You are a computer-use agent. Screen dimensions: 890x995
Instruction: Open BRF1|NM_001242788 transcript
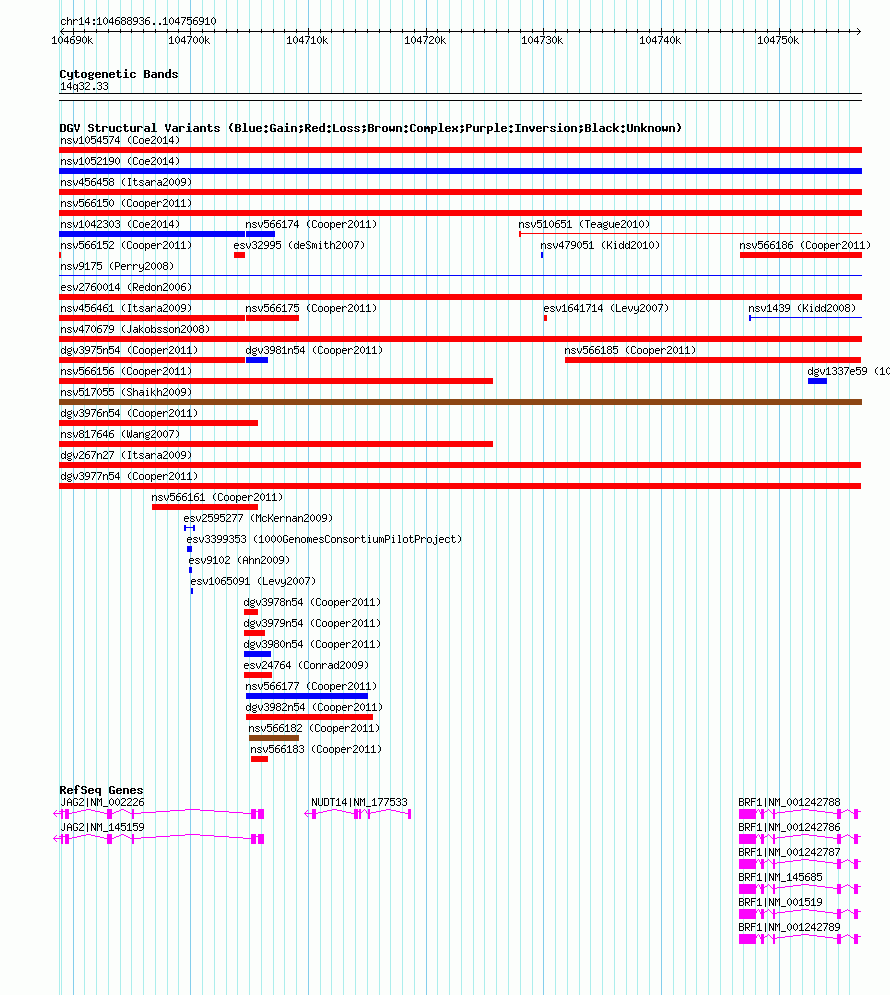789,802
